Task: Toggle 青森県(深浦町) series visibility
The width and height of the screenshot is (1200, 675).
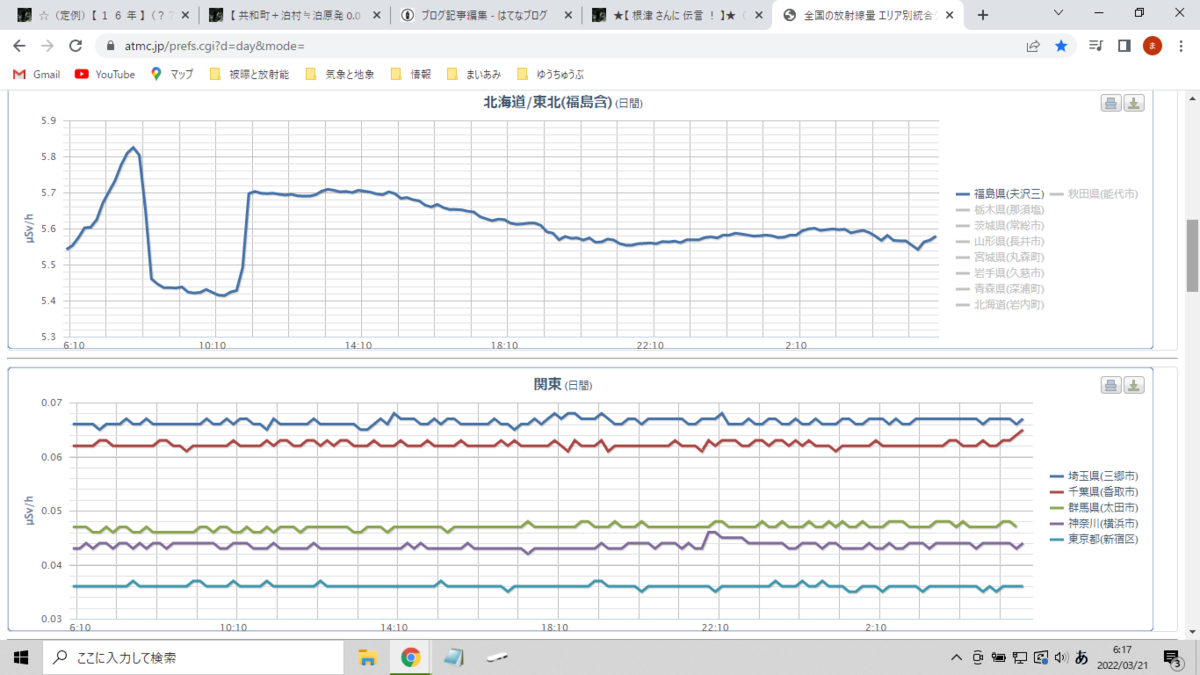Action: (x=1000, y=288)
